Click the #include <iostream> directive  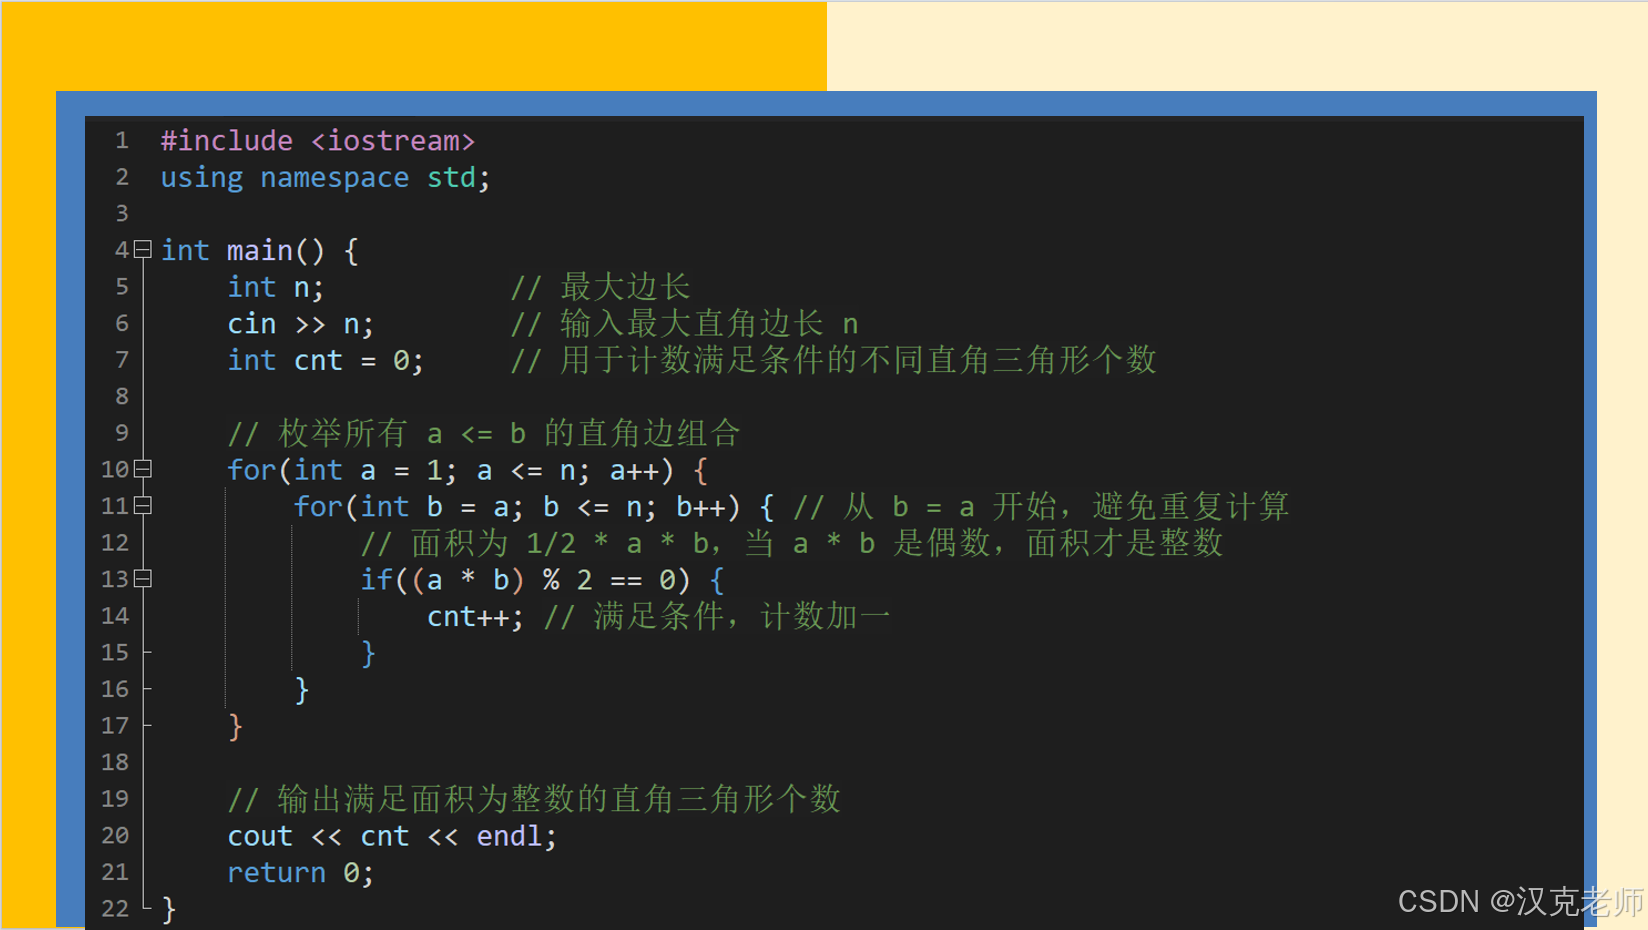[318, 140]
